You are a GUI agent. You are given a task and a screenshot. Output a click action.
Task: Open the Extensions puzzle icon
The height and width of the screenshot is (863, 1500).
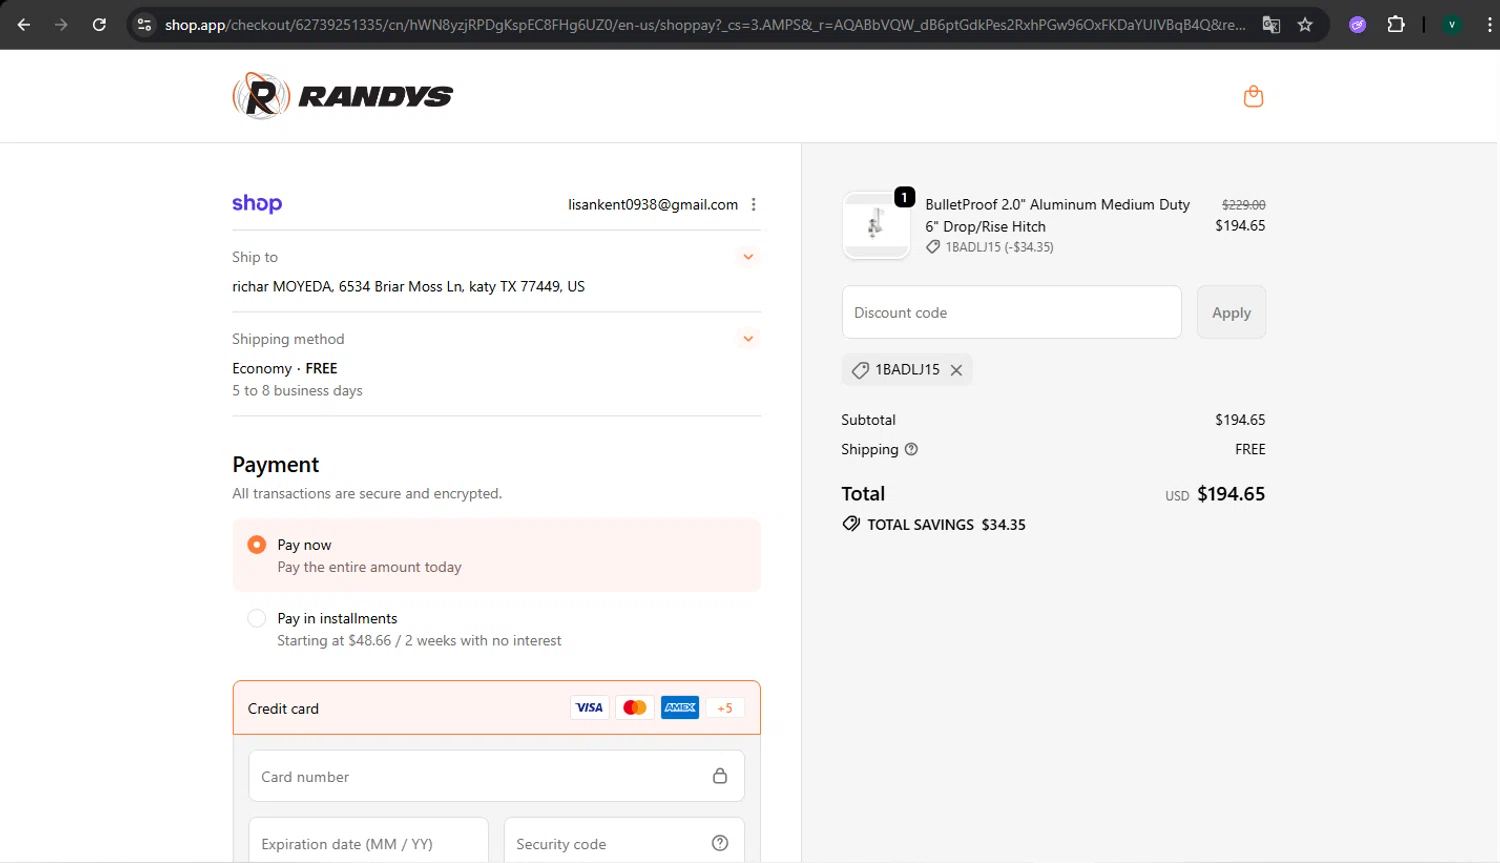point(1396,25)
